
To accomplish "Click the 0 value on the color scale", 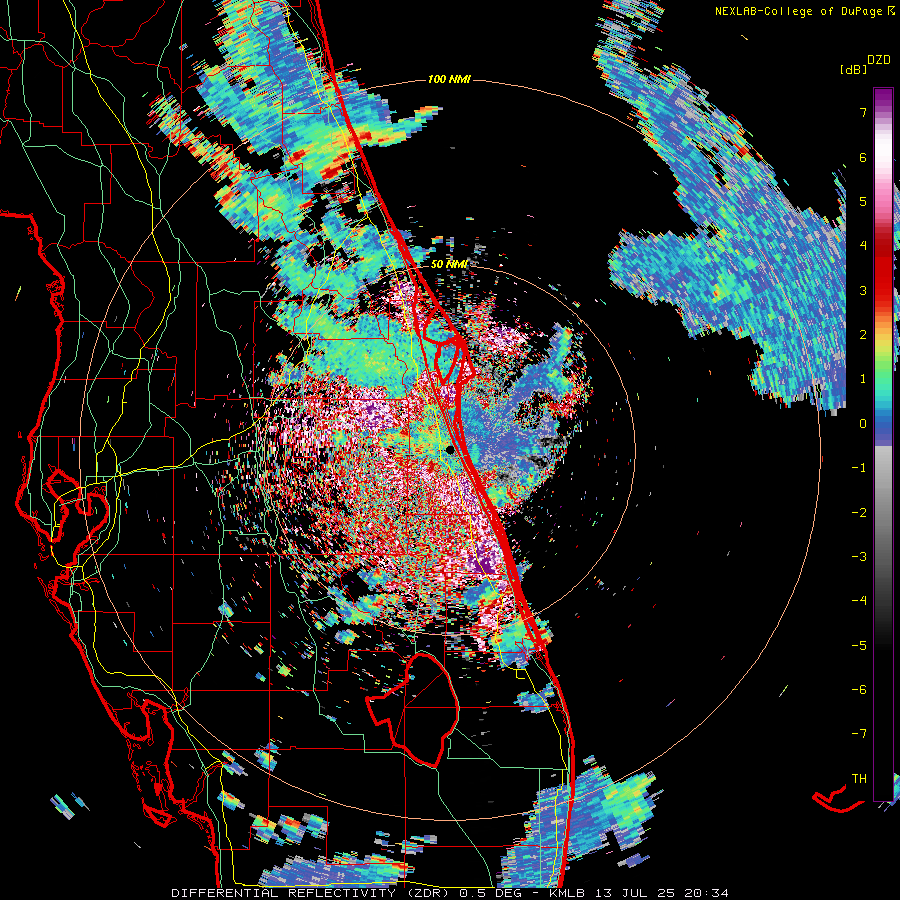I will [863, 424].
